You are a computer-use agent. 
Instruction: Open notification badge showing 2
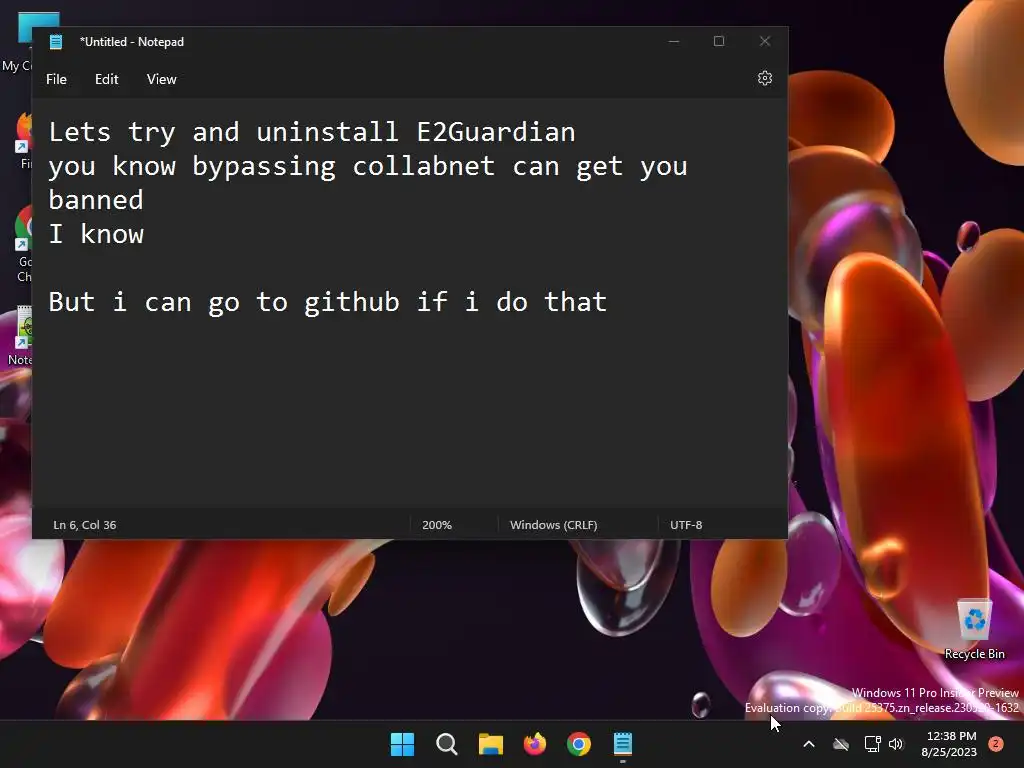click(x=996, y=744)
